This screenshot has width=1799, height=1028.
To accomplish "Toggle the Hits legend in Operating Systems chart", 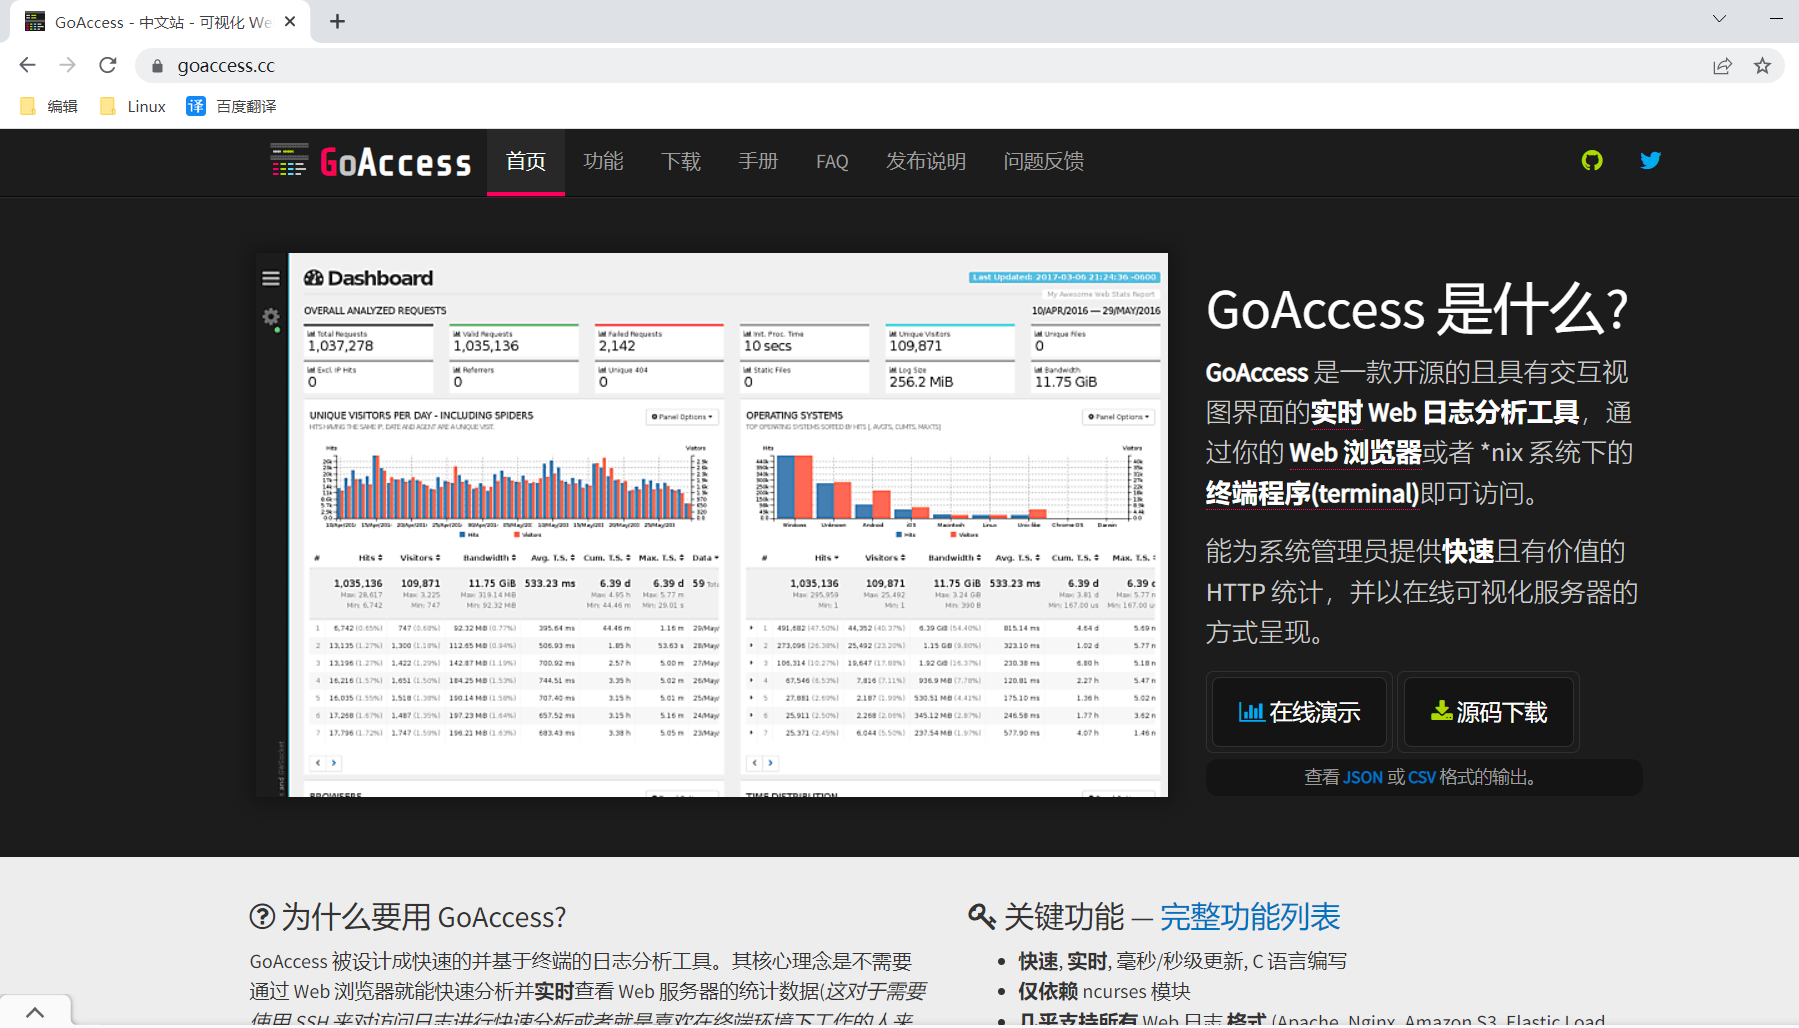I will pyautogui.click(x=906, y=533).
